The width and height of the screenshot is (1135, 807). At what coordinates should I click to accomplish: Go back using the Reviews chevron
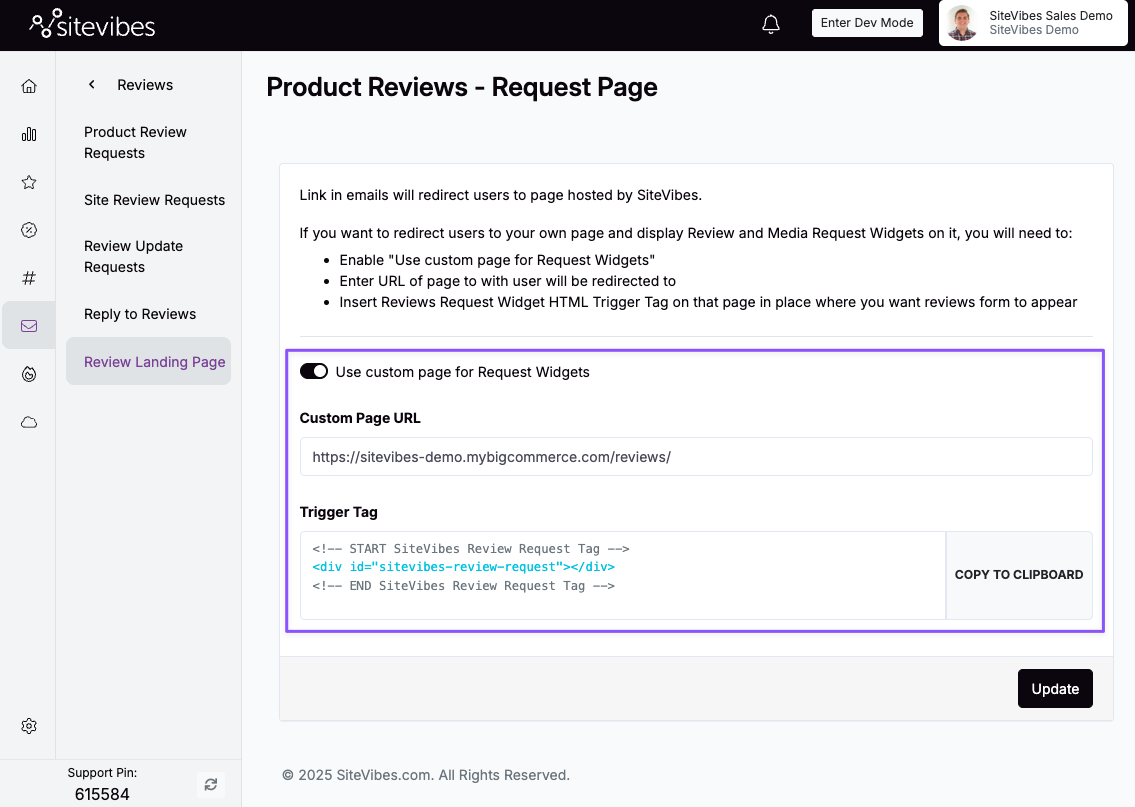92,85
